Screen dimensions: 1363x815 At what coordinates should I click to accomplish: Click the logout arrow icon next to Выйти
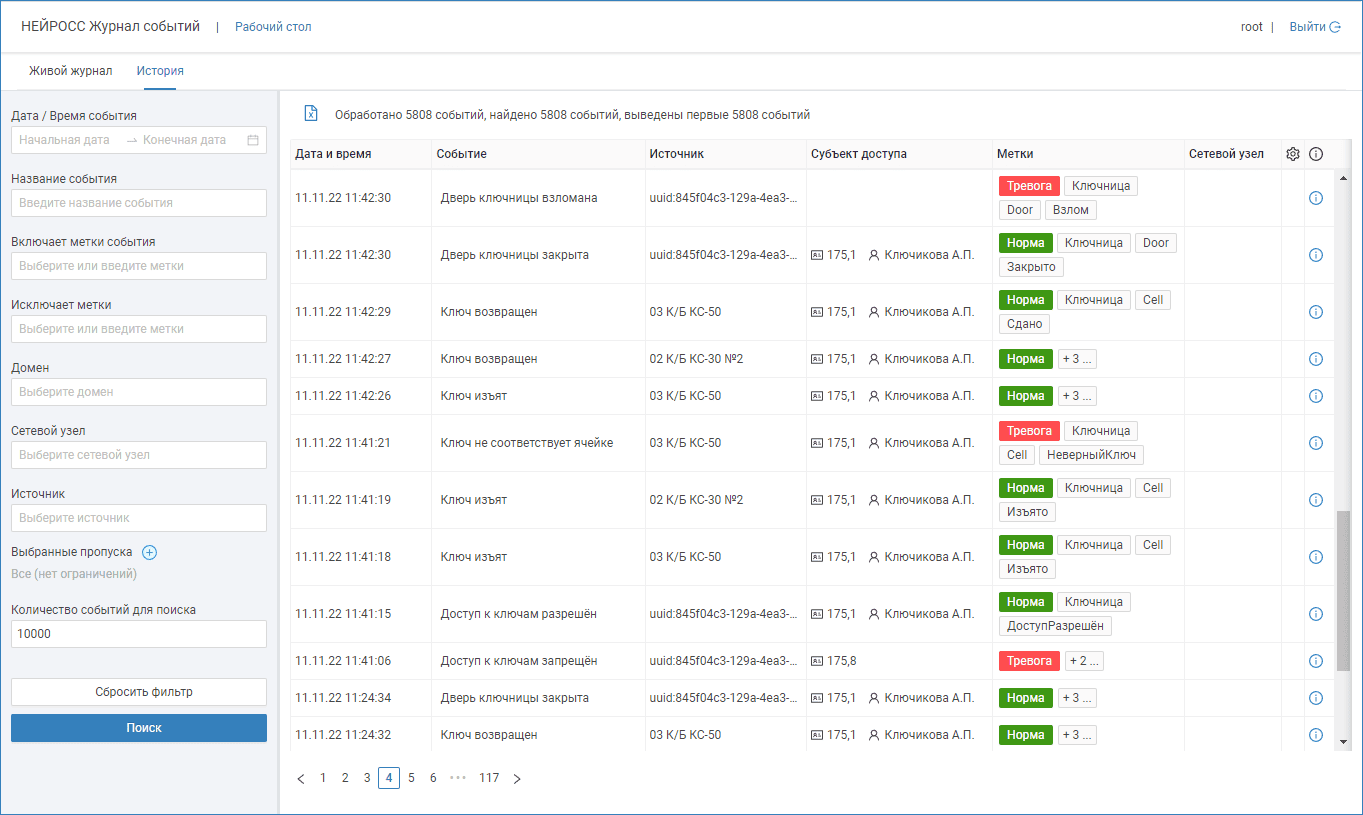click(1335, 27)
